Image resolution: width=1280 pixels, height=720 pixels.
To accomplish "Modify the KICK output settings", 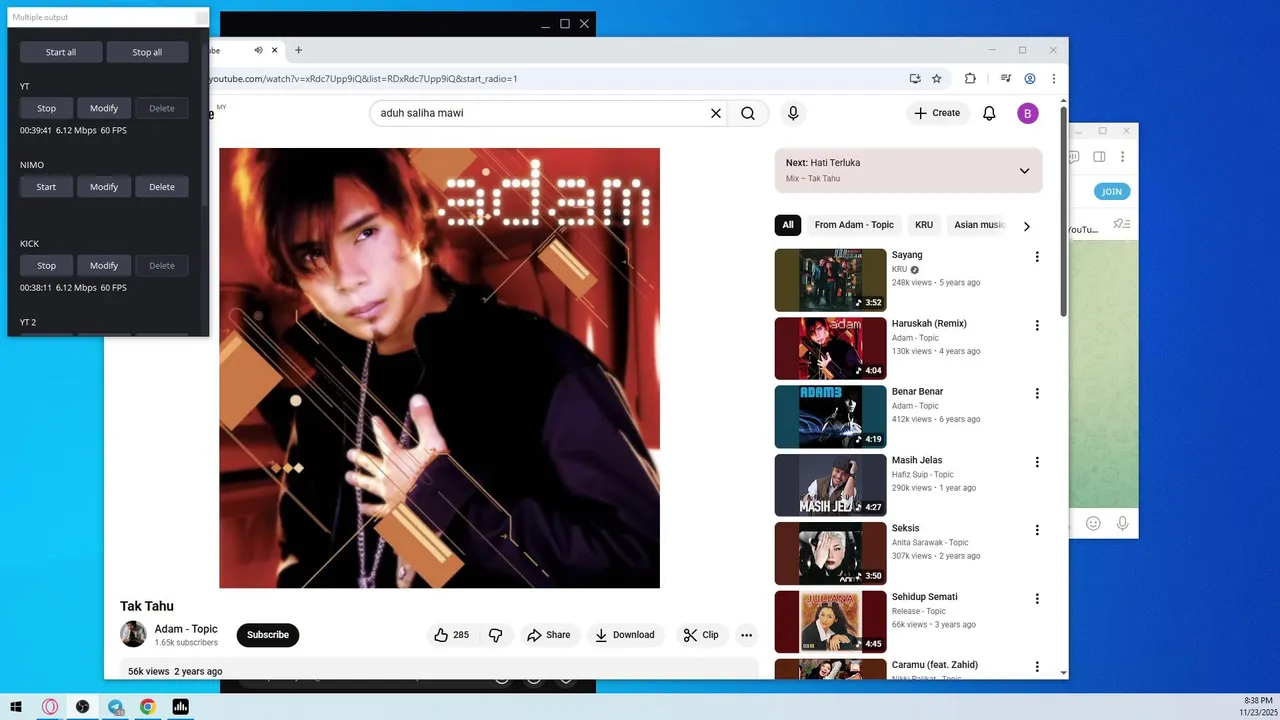I will tap(104, 266).
